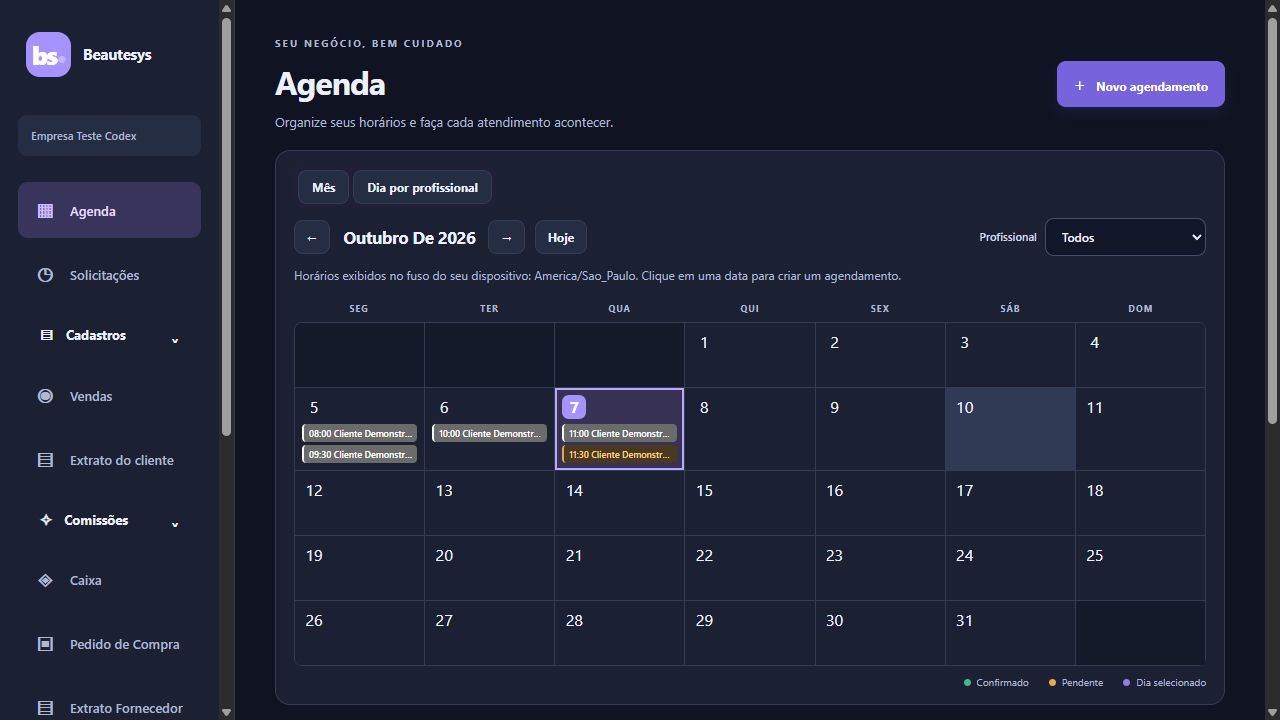The image size is (1280, 720).
Task: Click the Extrato do cliente icon
Action: tap(45, 460)
